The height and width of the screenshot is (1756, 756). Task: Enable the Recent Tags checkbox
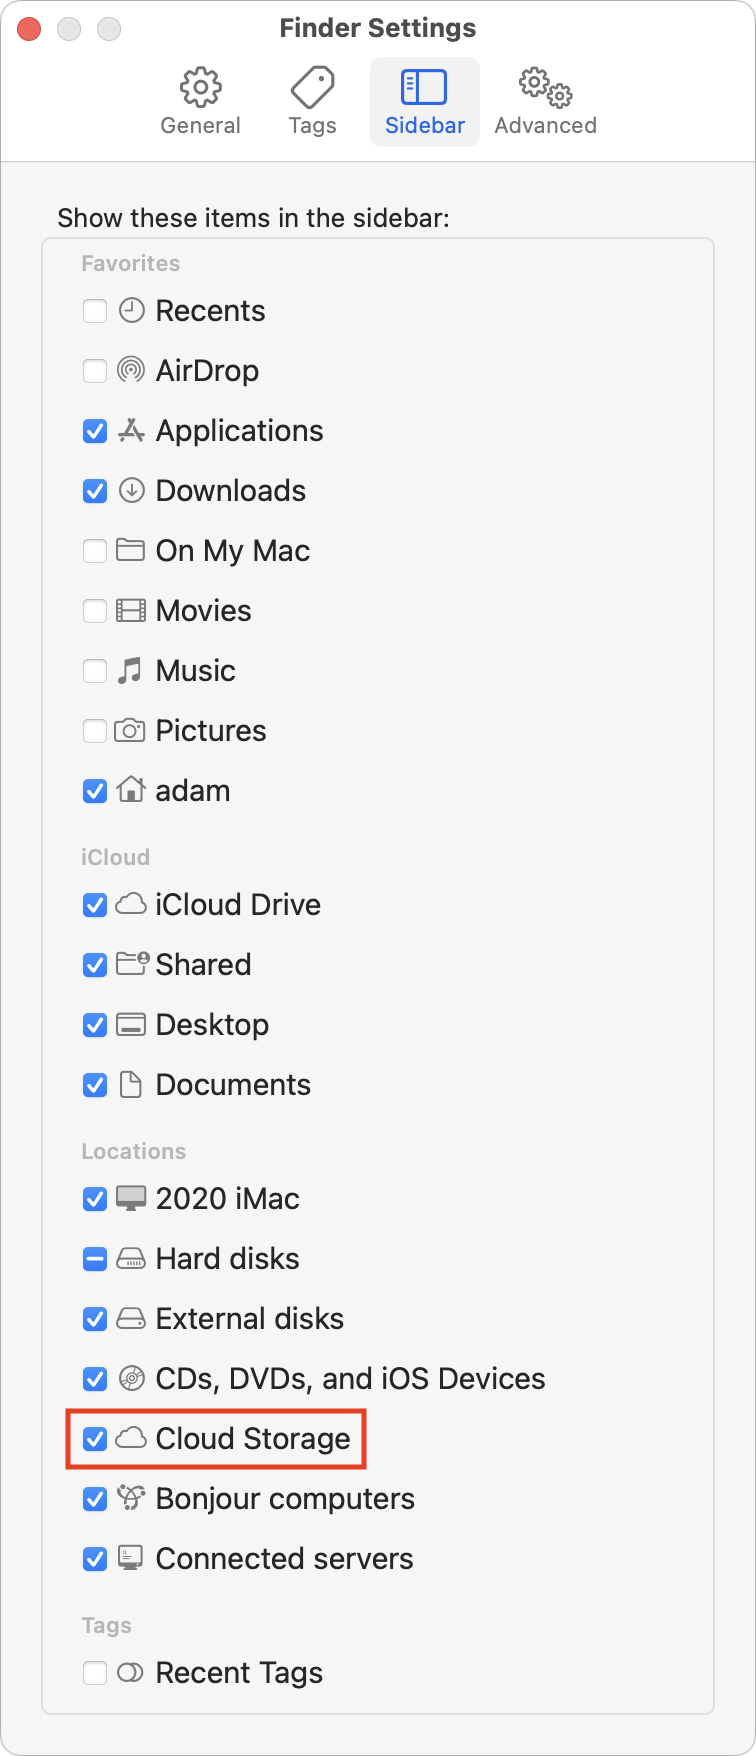[x=95, y=1673]
